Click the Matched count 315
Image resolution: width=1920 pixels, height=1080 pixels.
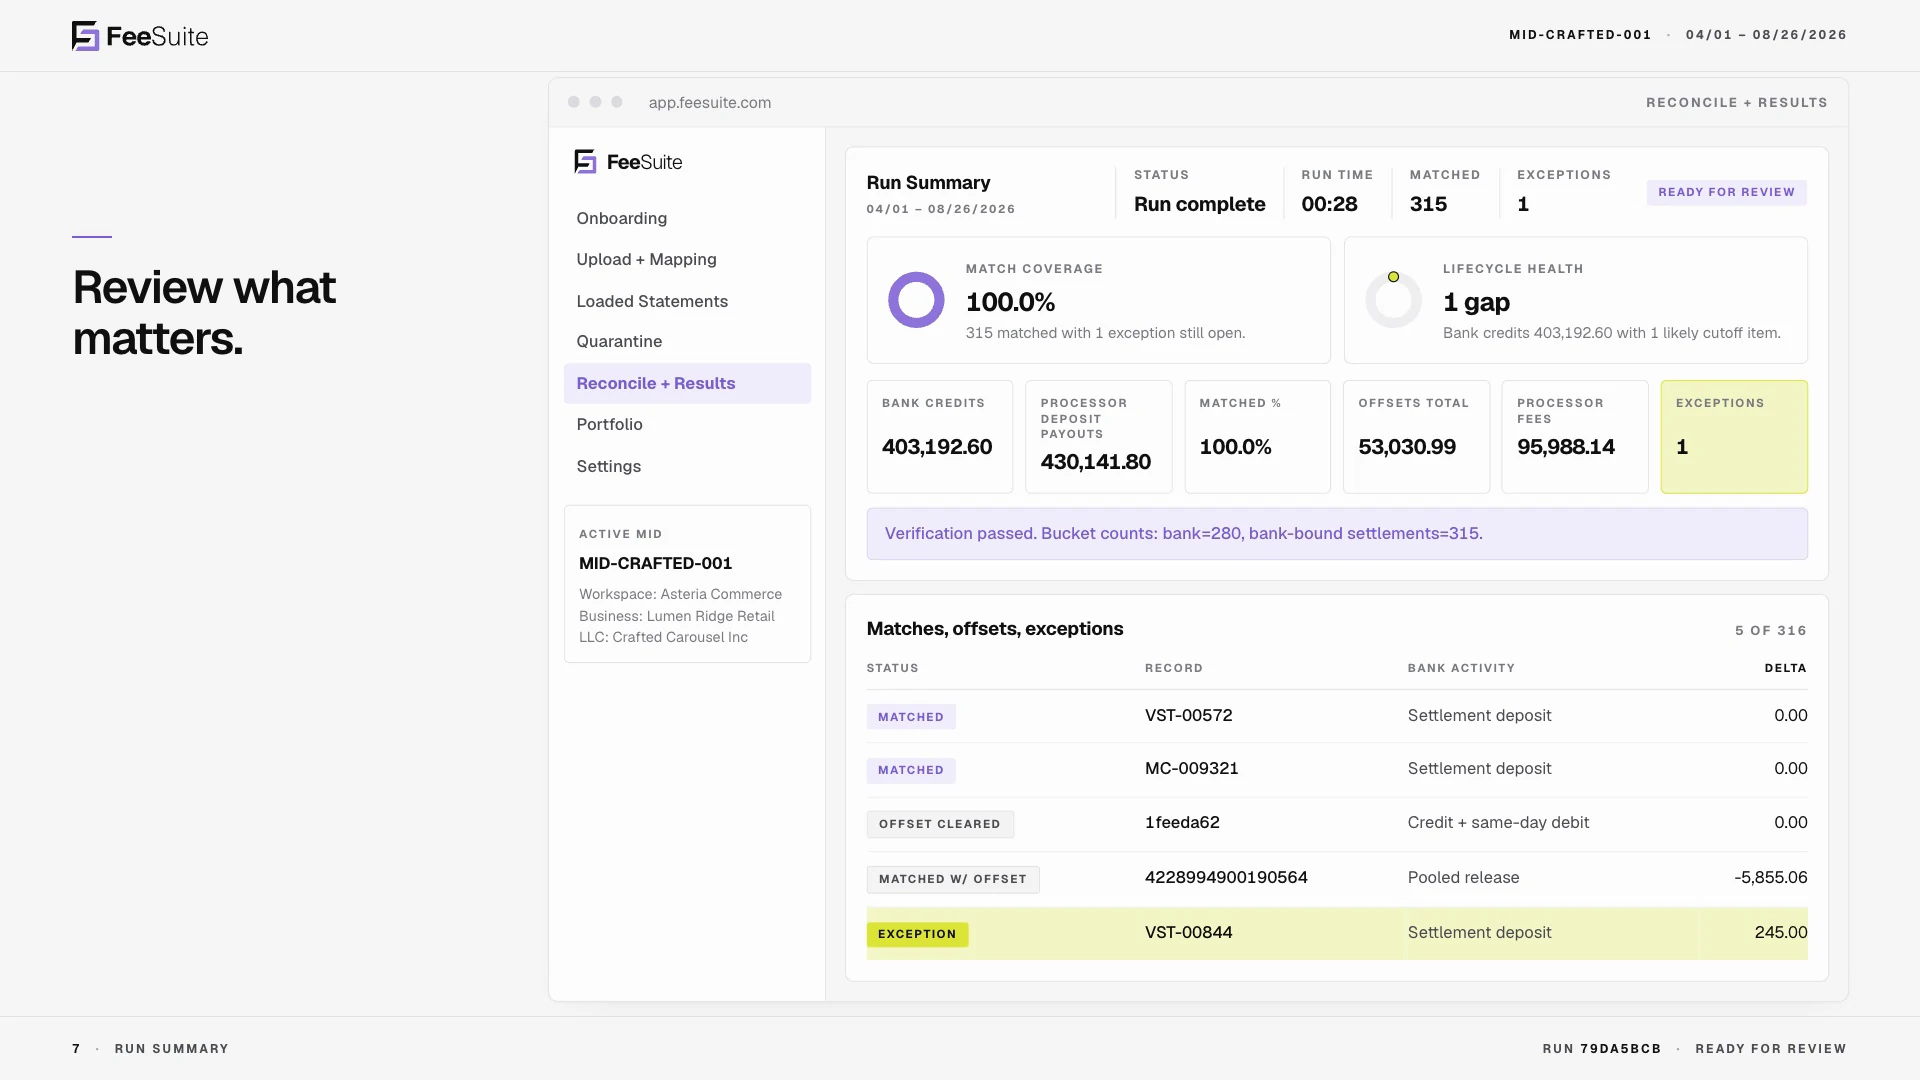pos(1428,204)
